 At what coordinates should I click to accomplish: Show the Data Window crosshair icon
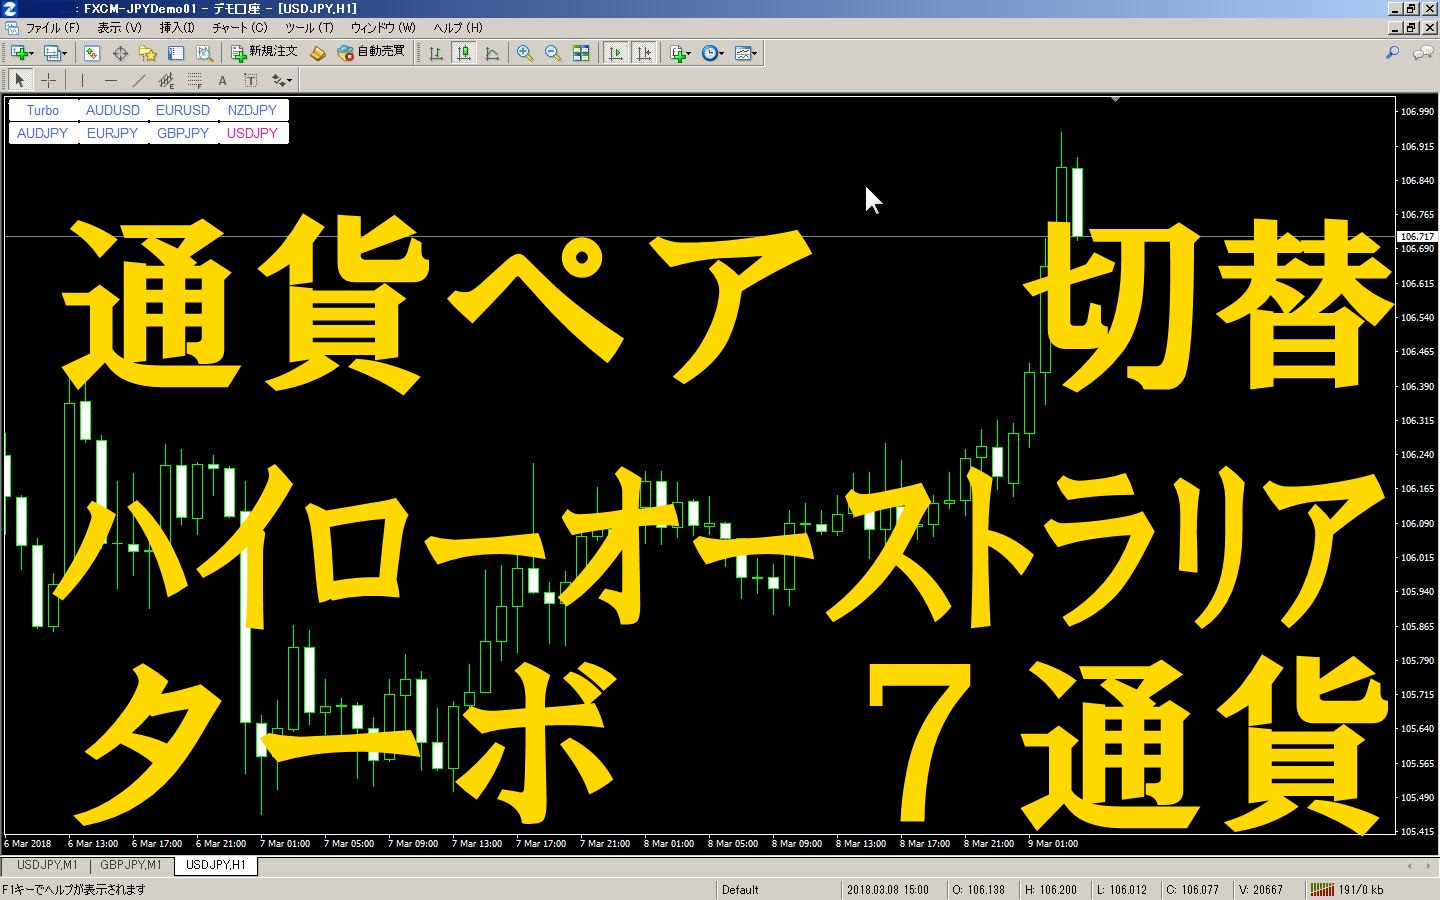click(120, 53)
